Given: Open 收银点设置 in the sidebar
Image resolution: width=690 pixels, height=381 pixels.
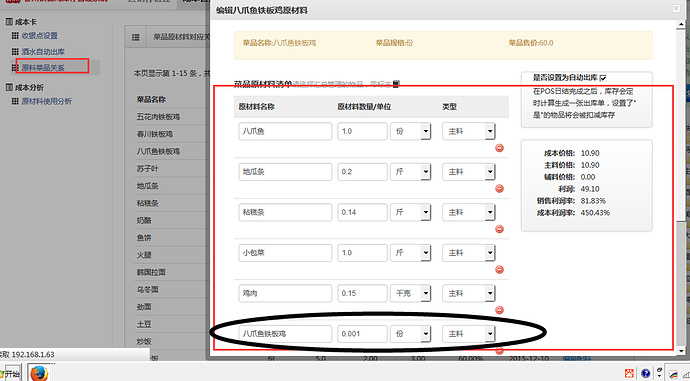Looking at the screenshot, I should (x=40, y=36).
